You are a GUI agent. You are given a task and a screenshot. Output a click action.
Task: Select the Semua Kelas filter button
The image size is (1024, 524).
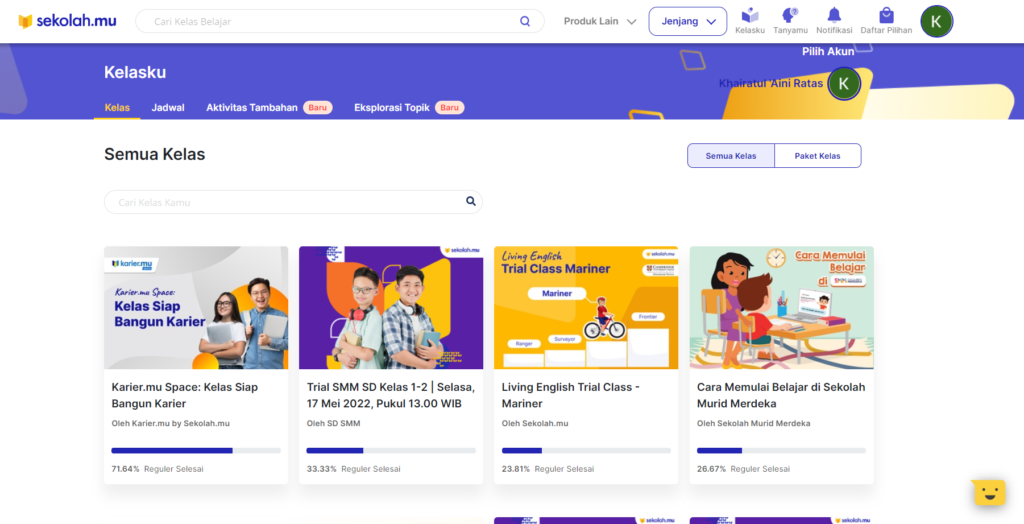[731, 156]
